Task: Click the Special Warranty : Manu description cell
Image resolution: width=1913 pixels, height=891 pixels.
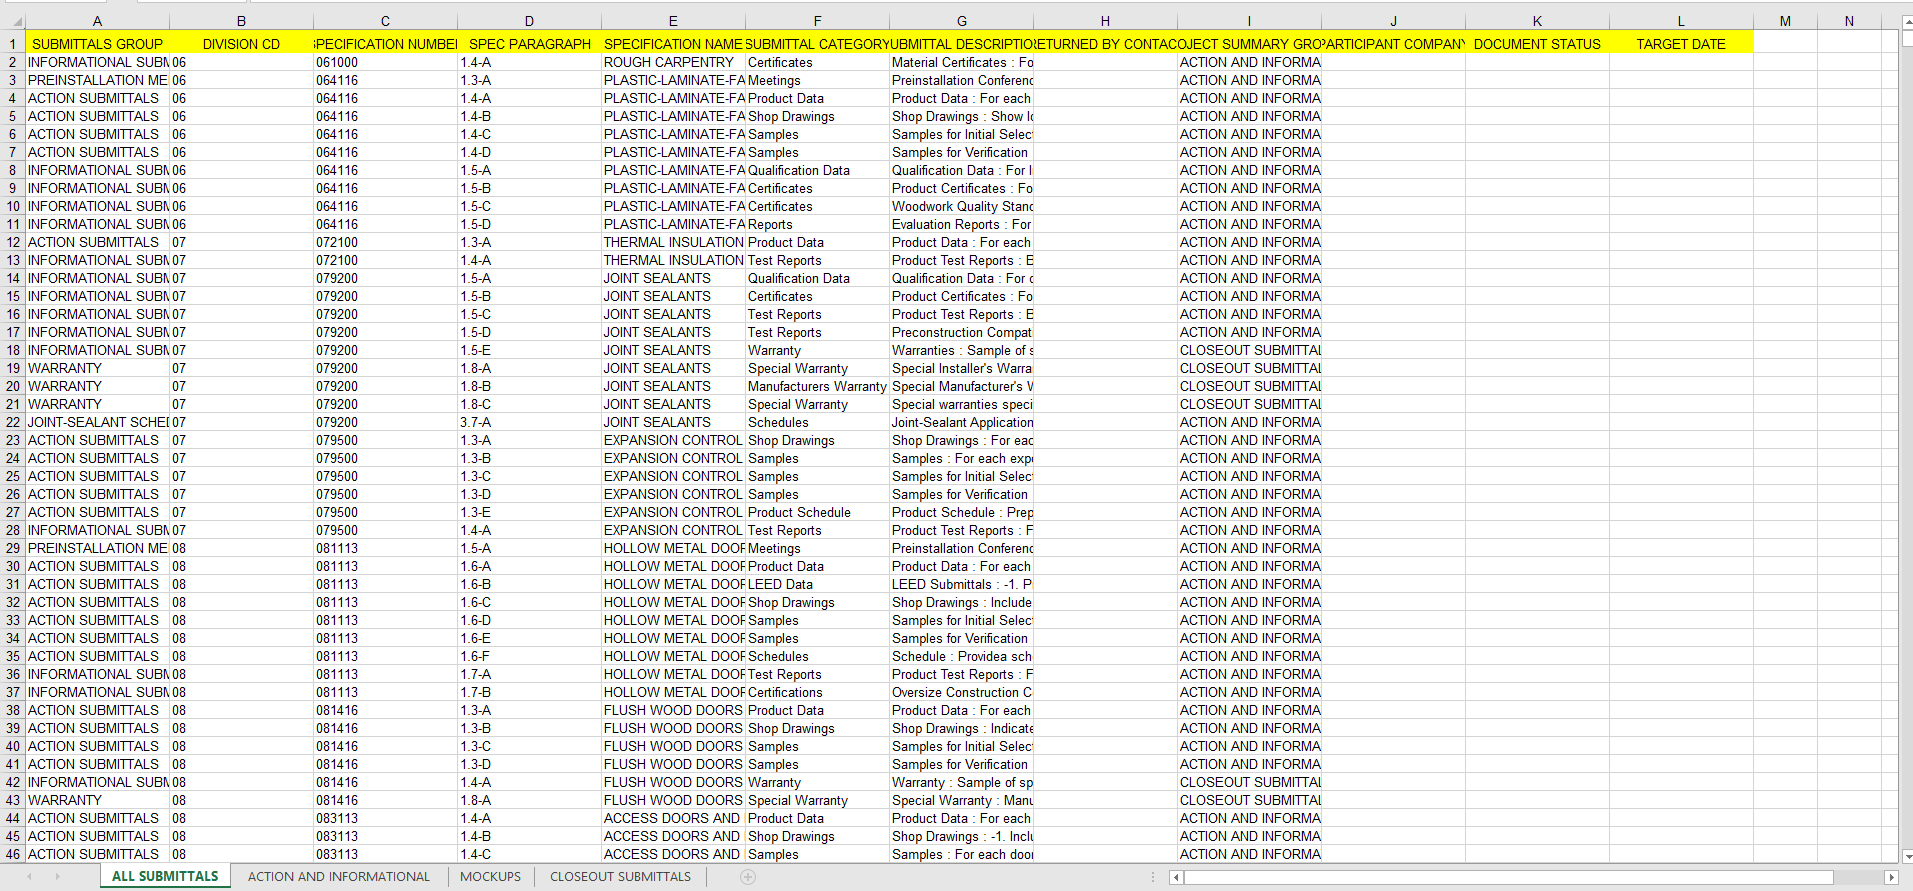Action: (x=961, y=800)
